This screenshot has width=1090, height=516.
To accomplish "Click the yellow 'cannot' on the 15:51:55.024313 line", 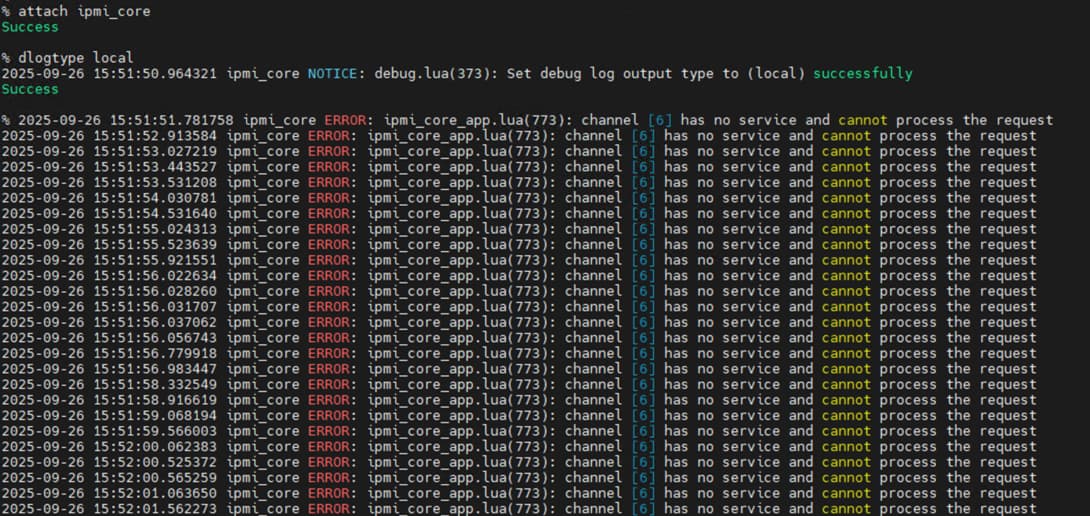I will [846, 229].
